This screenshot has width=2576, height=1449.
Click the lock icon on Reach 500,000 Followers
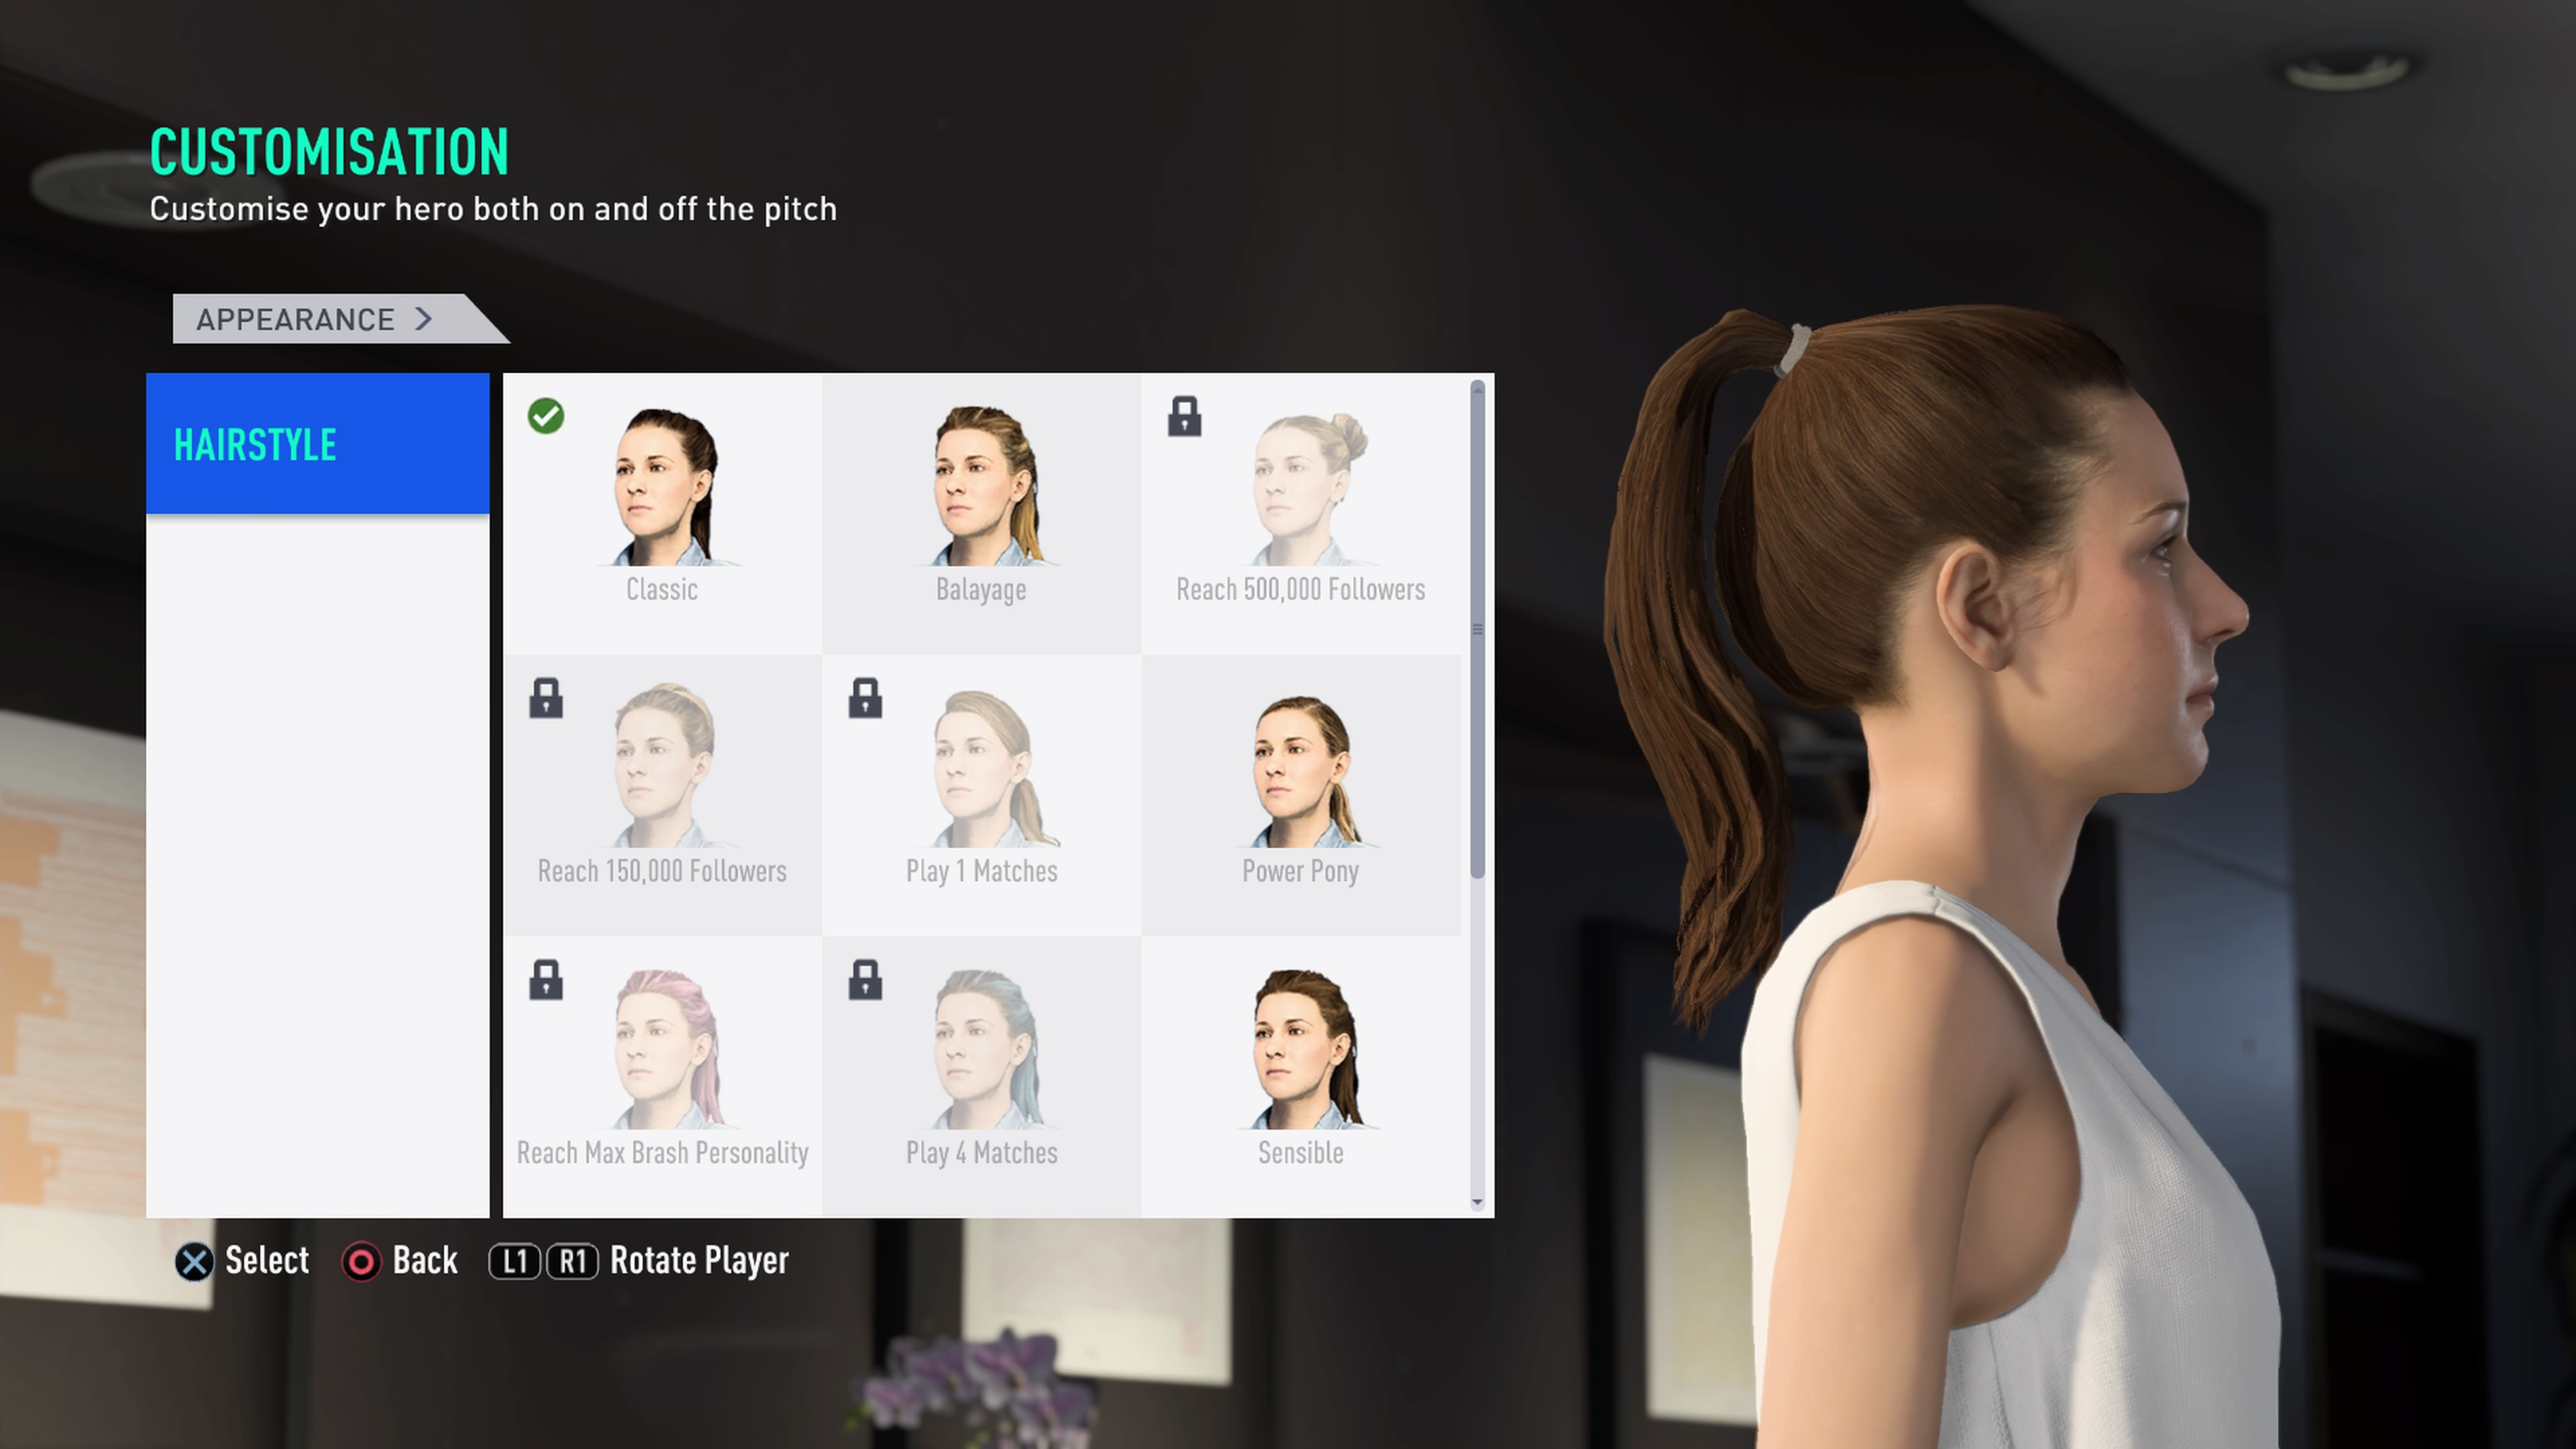(x=1184, y=416)
